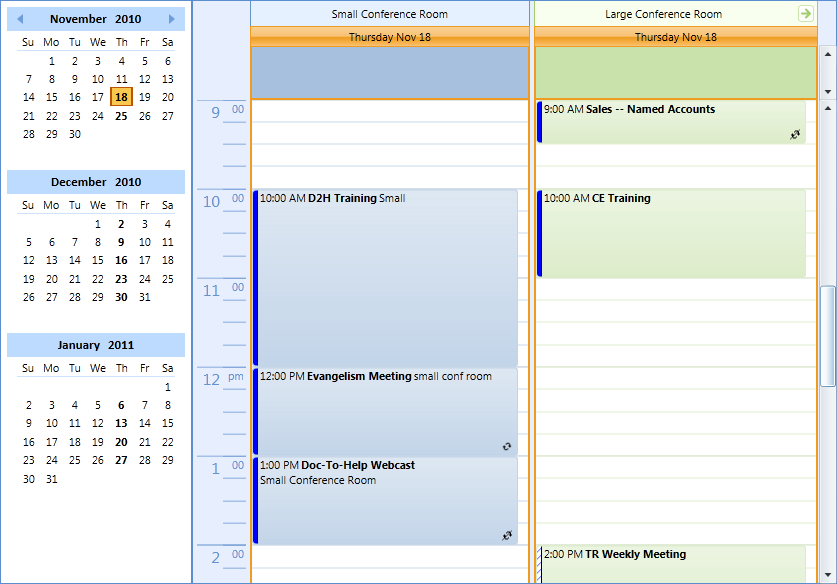Image resolution: width=837 pixels, height=584 pixels.
Task: Click the vertical schedule scrollbar thumb
Action: pyautogui.click(x=827, y=336)
